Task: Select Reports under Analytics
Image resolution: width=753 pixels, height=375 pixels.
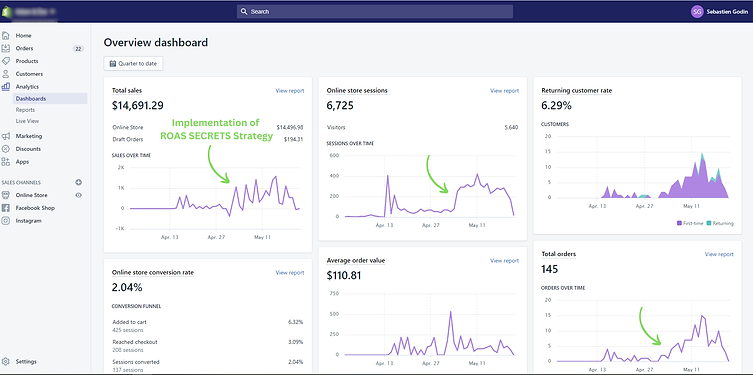Action: (x=25, y=110)
